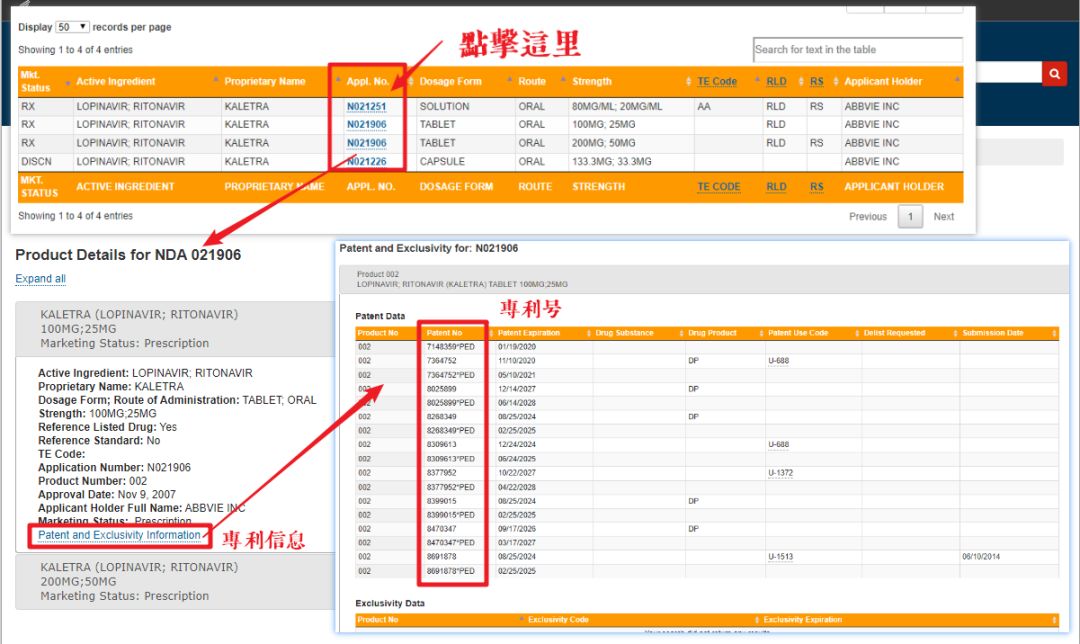Viewport: 1080px width, 644px height.
Task: Select the DISCN market status cell
Action: tap(37, 162)
